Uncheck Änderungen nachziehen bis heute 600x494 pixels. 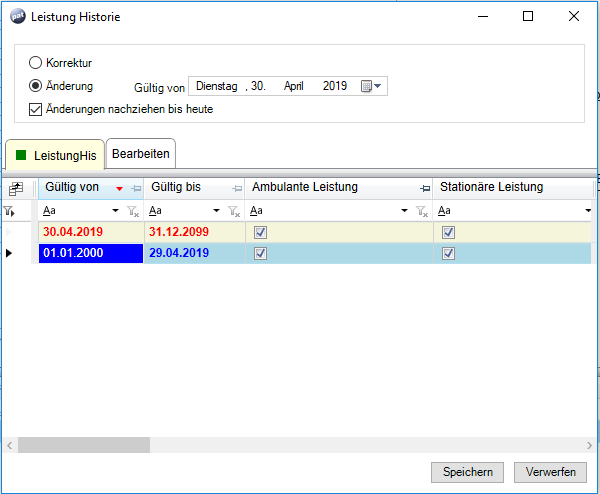click(35, 109)
